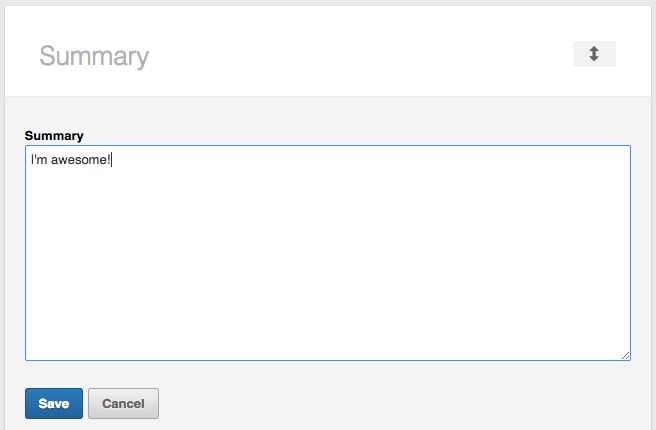Click the white Summary header bar
The width and height of the screenshot is (656, 430).
[x=328, y=51]
